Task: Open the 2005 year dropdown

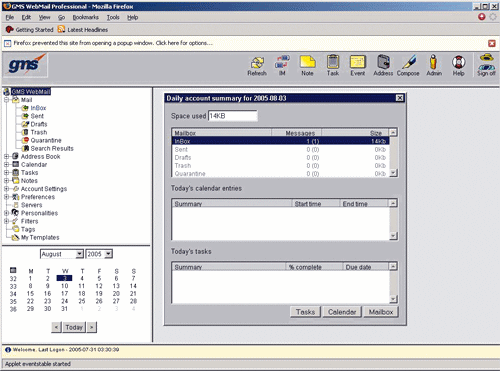Action: tap(108, 254)
